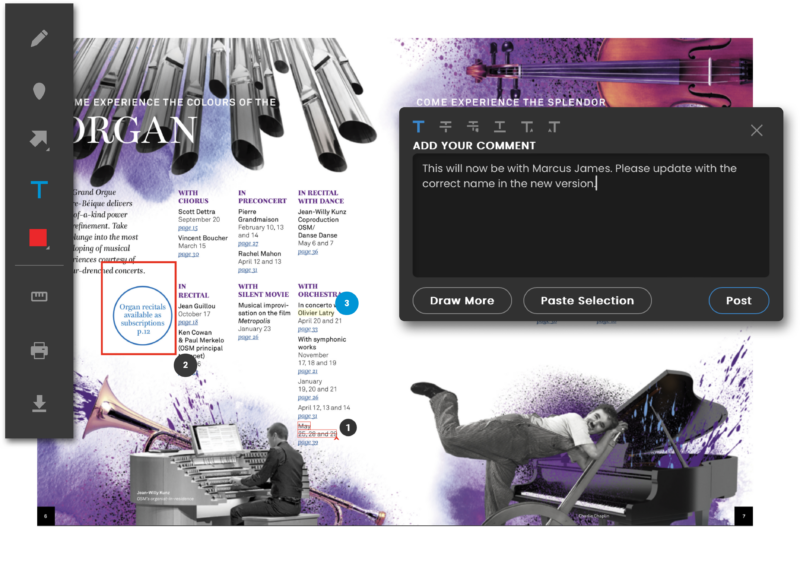Click the name 'Ken Cowan'
This screenshot has width=800, height=561.
coord(195,332)
